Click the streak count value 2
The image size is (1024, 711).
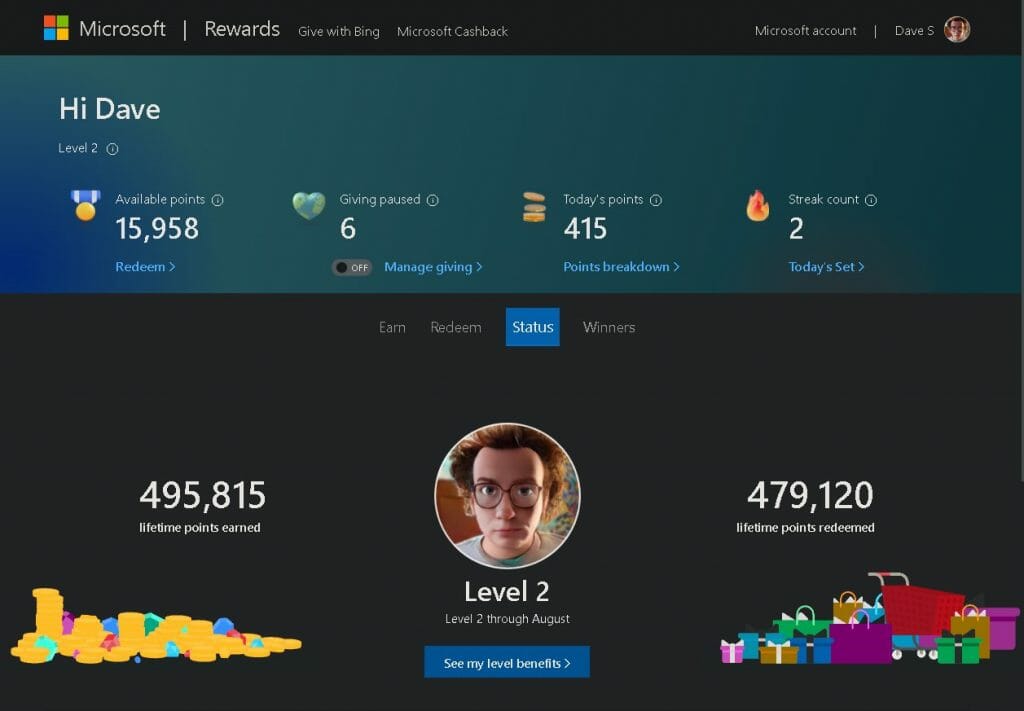tap(796, 229)
